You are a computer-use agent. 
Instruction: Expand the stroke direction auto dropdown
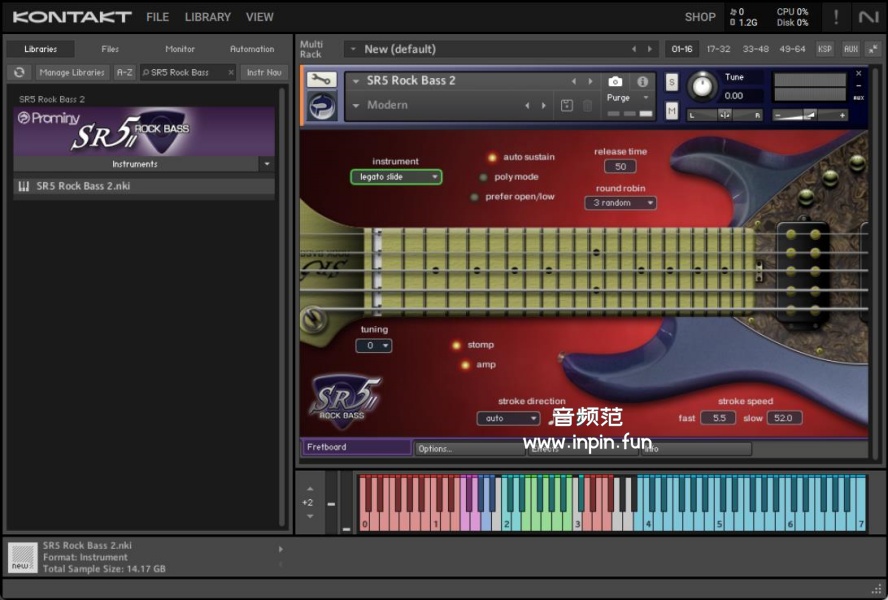click(508, 418)
